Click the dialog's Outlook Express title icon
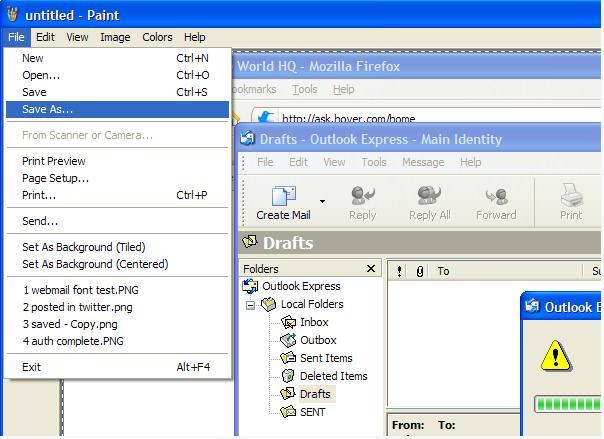 532,306
